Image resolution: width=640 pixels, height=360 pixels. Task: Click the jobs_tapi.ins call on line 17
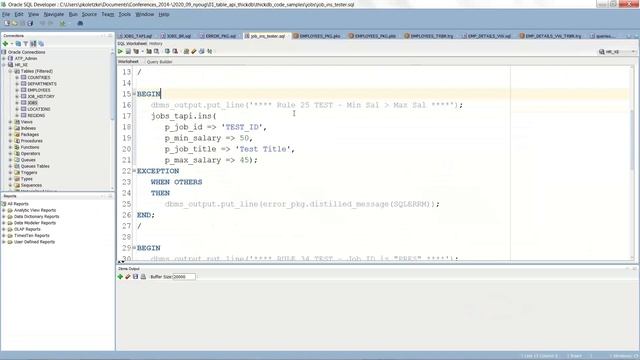point(184,116)
